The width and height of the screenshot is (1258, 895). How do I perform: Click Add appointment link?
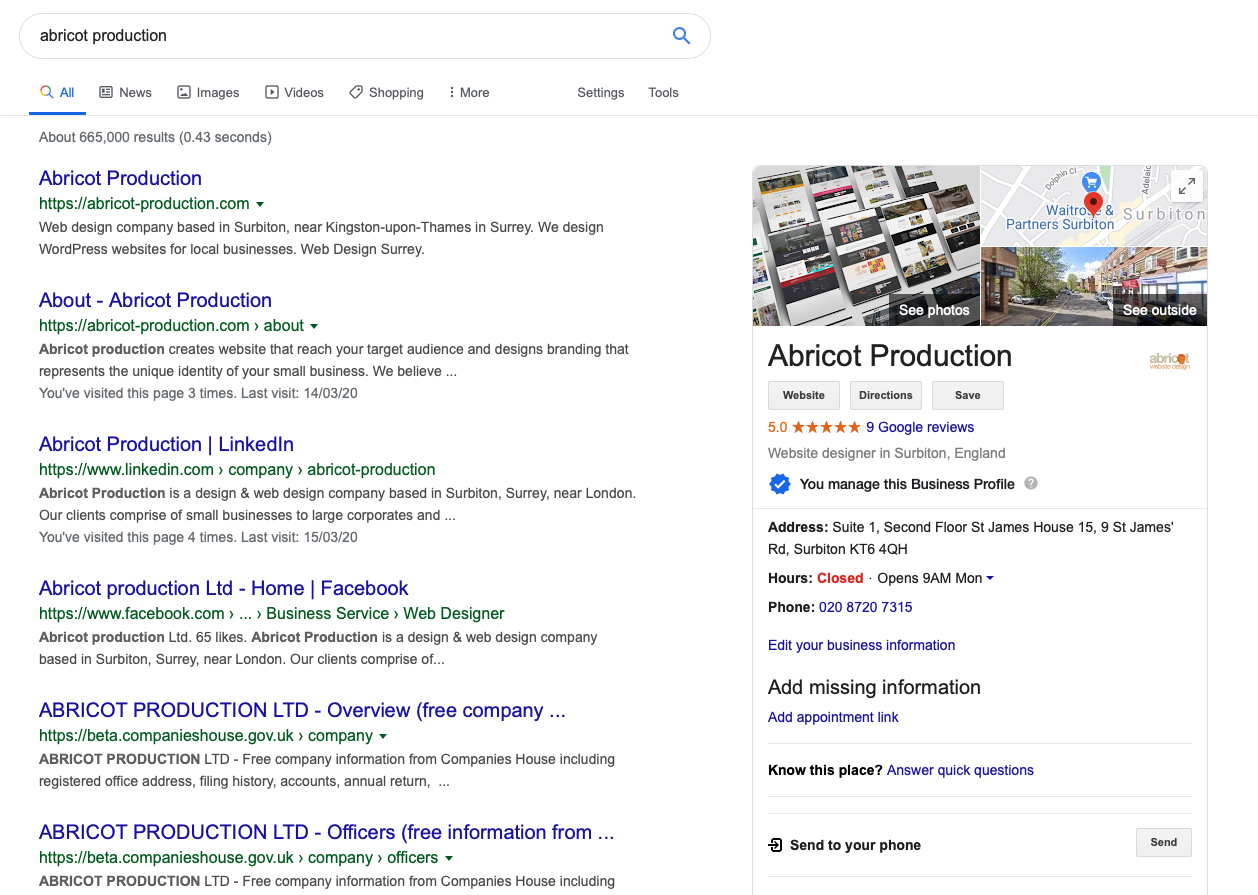click(833, 717)
